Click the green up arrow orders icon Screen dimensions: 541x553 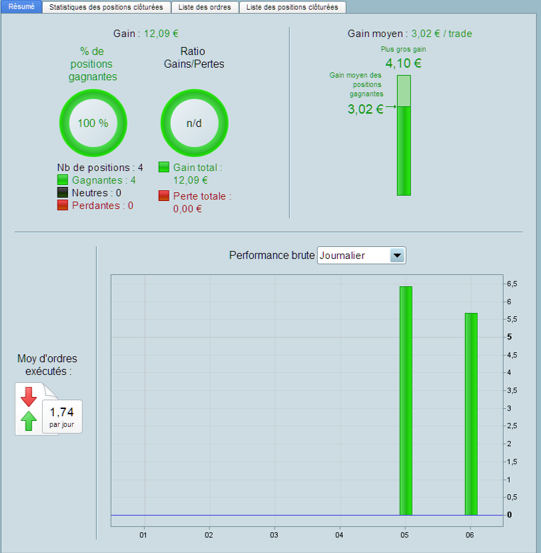[x=29, y=421]
